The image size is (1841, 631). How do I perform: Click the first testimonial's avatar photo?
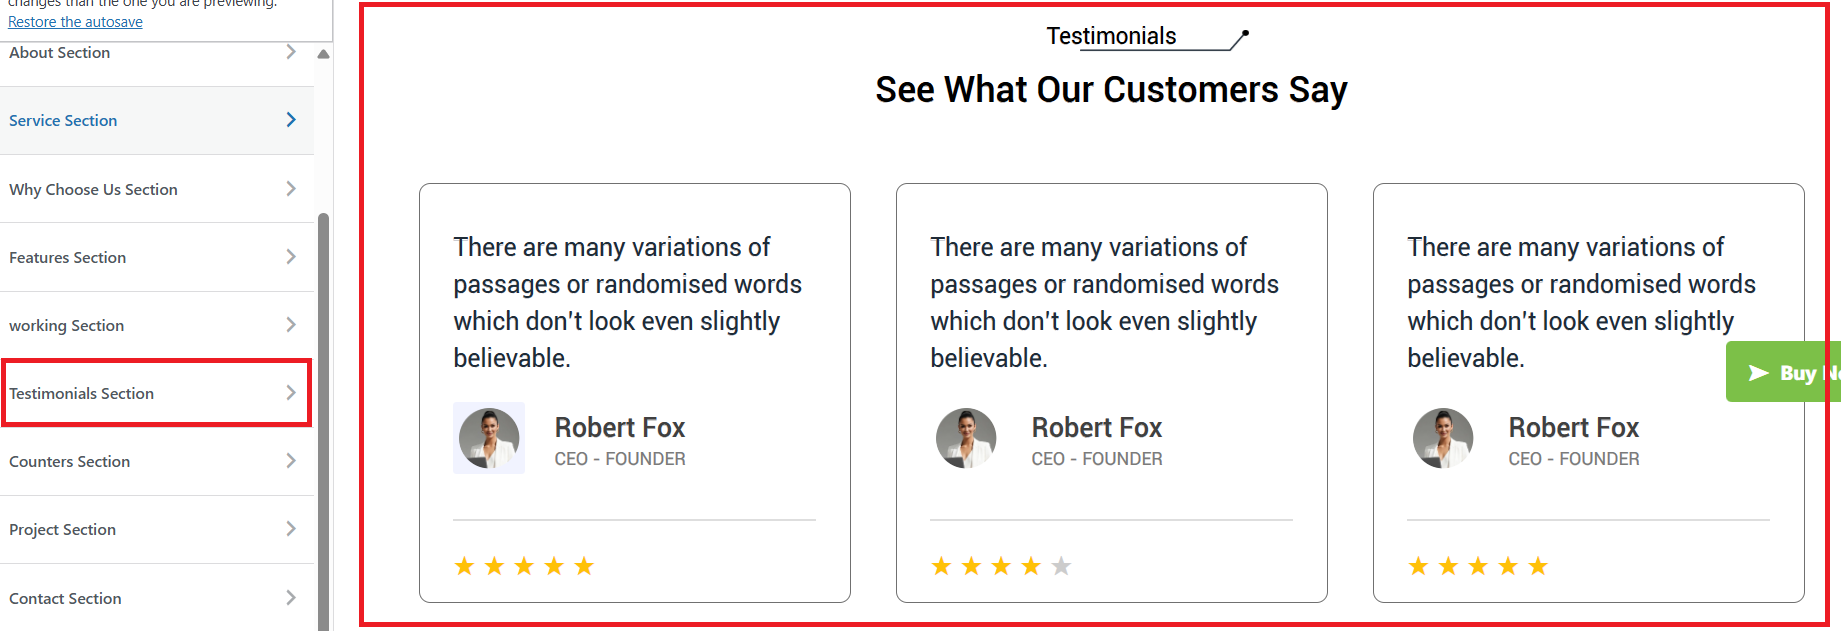coord(489,438)
